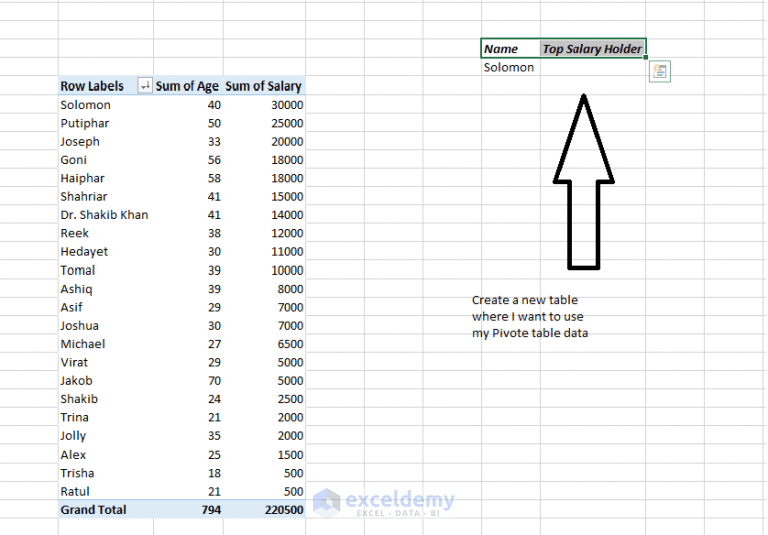Click the salary value 12000
768x535 pixels.
click(288, 233)
